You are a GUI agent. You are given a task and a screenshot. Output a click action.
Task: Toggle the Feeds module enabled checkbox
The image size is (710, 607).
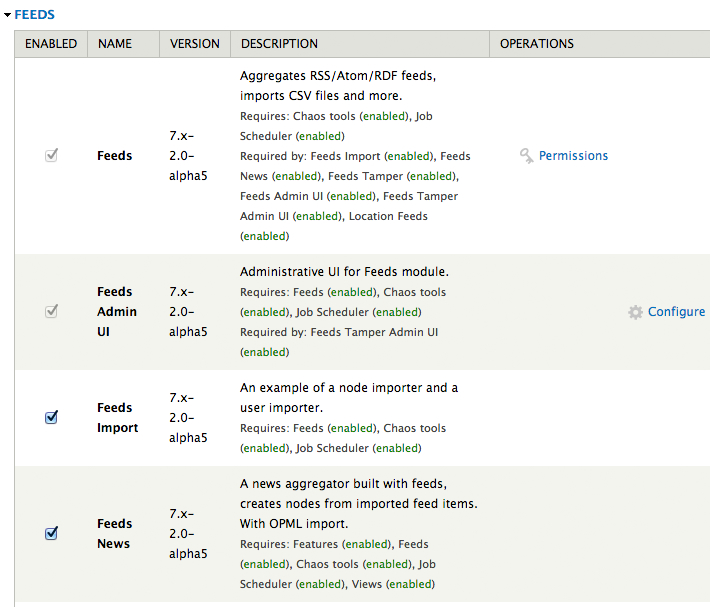coord(51,156)
